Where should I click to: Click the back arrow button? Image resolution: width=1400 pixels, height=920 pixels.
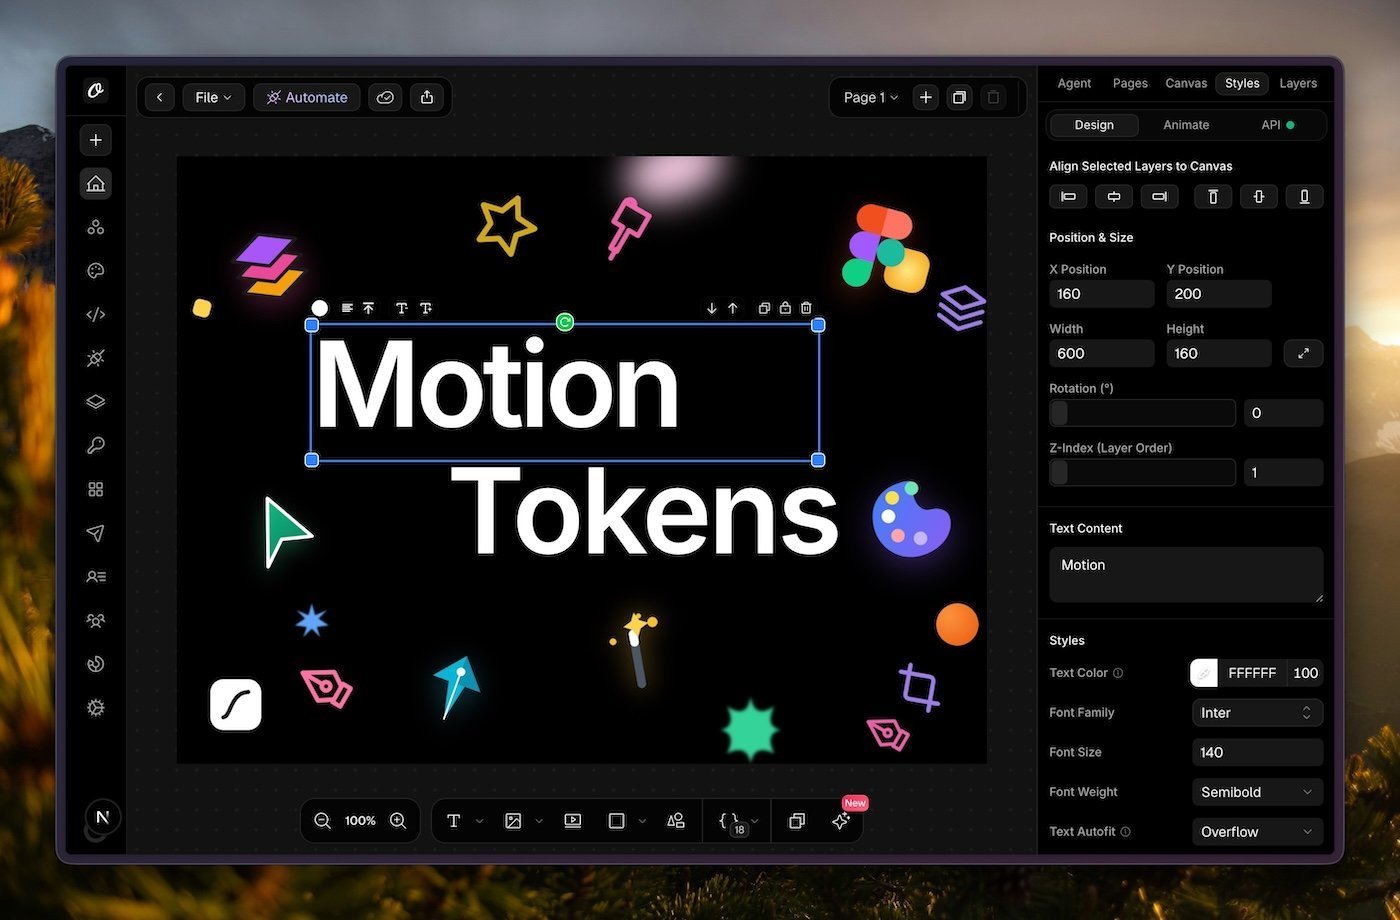click(x=159, y=97)
